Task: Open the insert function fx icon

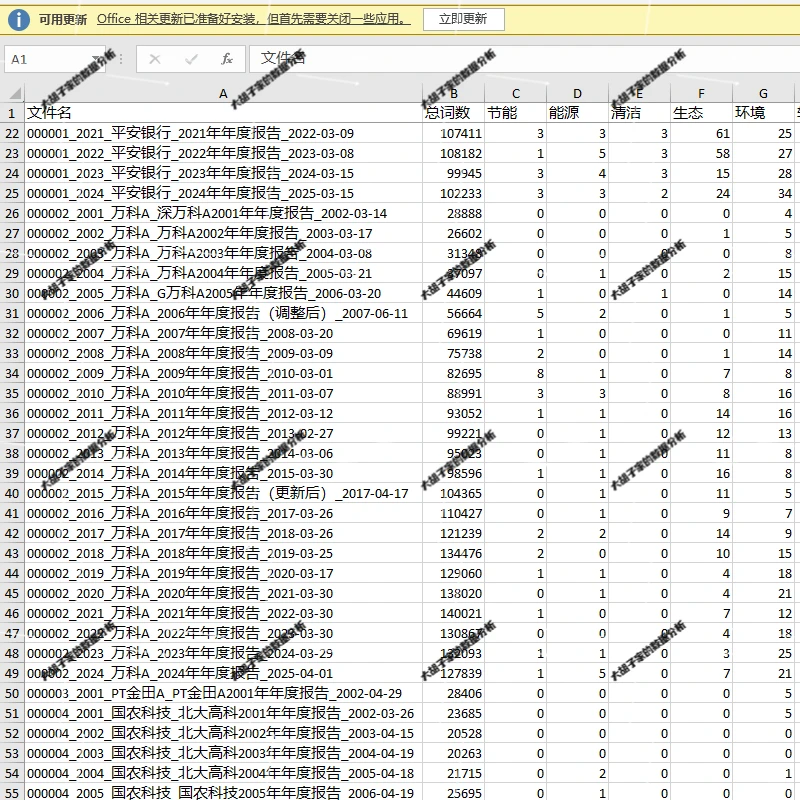Action: point(227,59)
